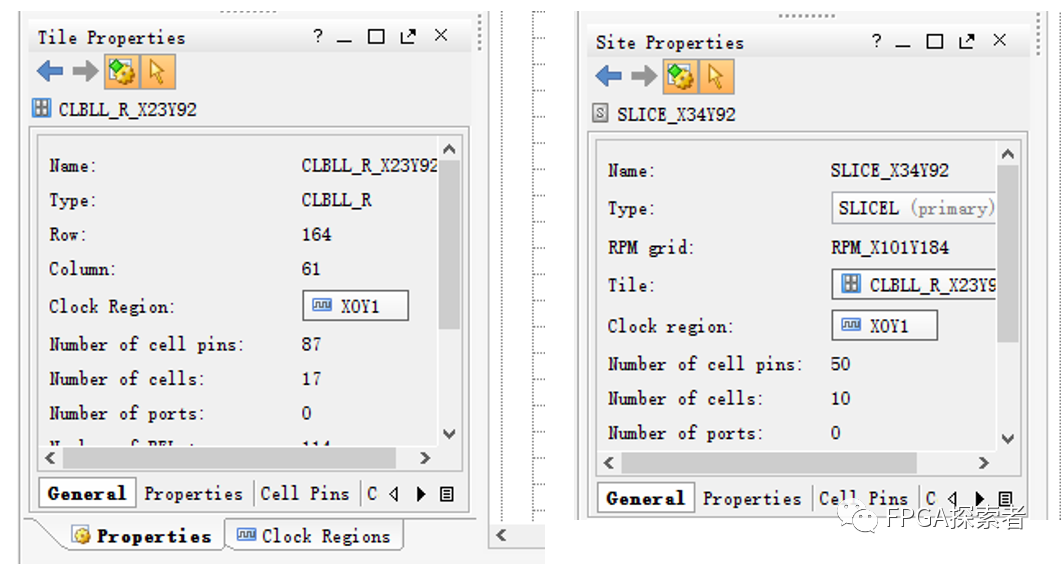Viewport: 1061px width, 564px height.
Task: Click the Site Properties horizontal scrollbar right arrow
Action: point(984,463)
